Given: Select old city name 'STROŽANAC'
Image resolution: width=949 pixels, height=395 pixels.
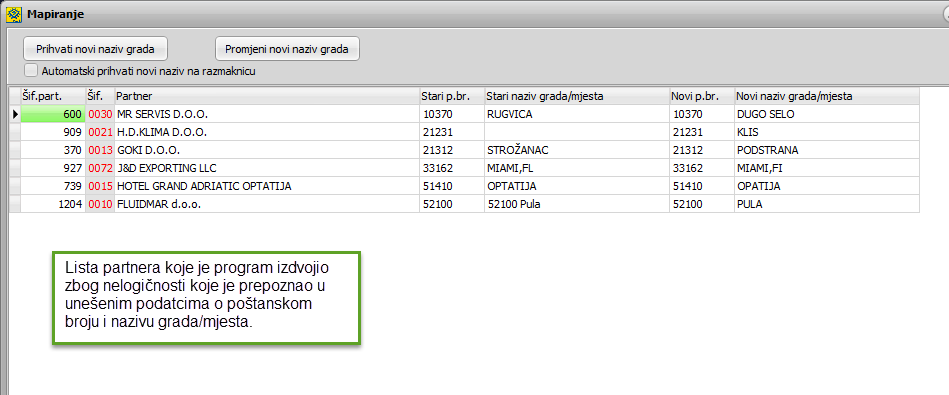Looking at the screenshot, I should [577, 150].
